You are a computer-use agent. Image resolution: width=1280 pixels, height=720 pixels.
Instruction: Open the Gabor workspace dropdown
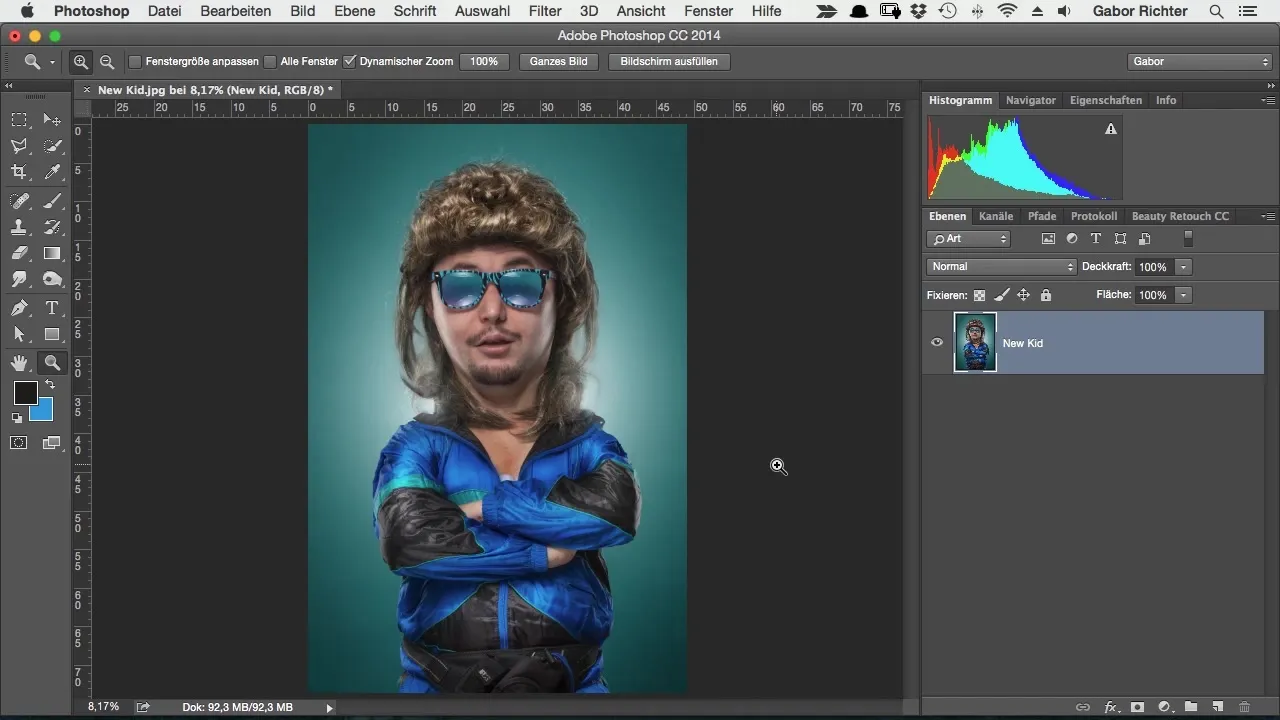[1199, 61]
